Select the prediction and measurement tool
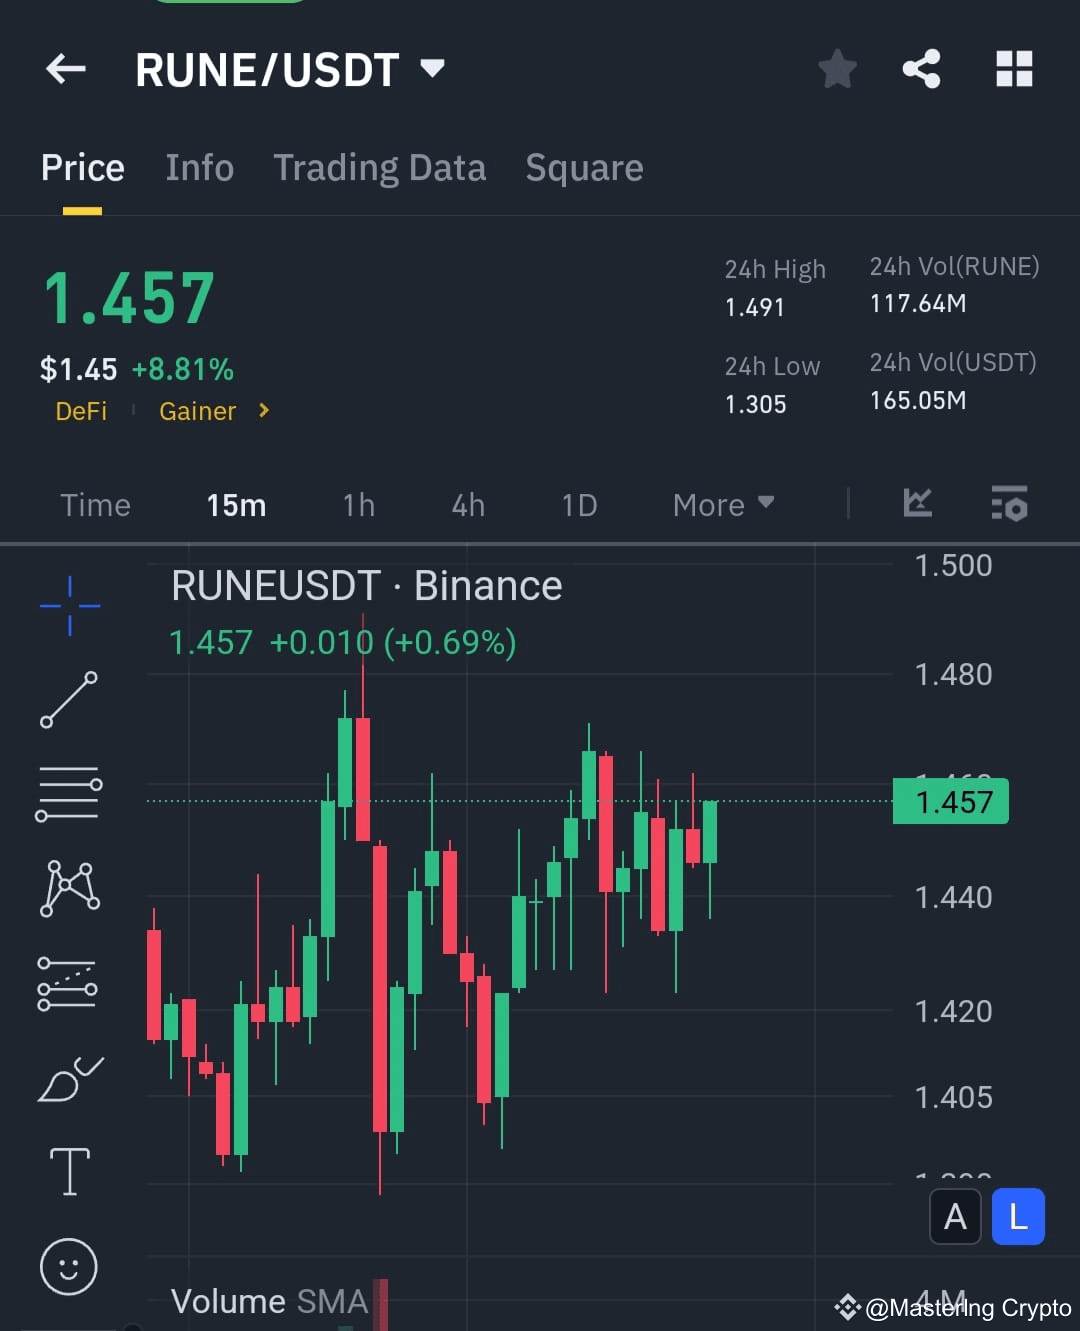1080x1331 pixels. (69, 985)
